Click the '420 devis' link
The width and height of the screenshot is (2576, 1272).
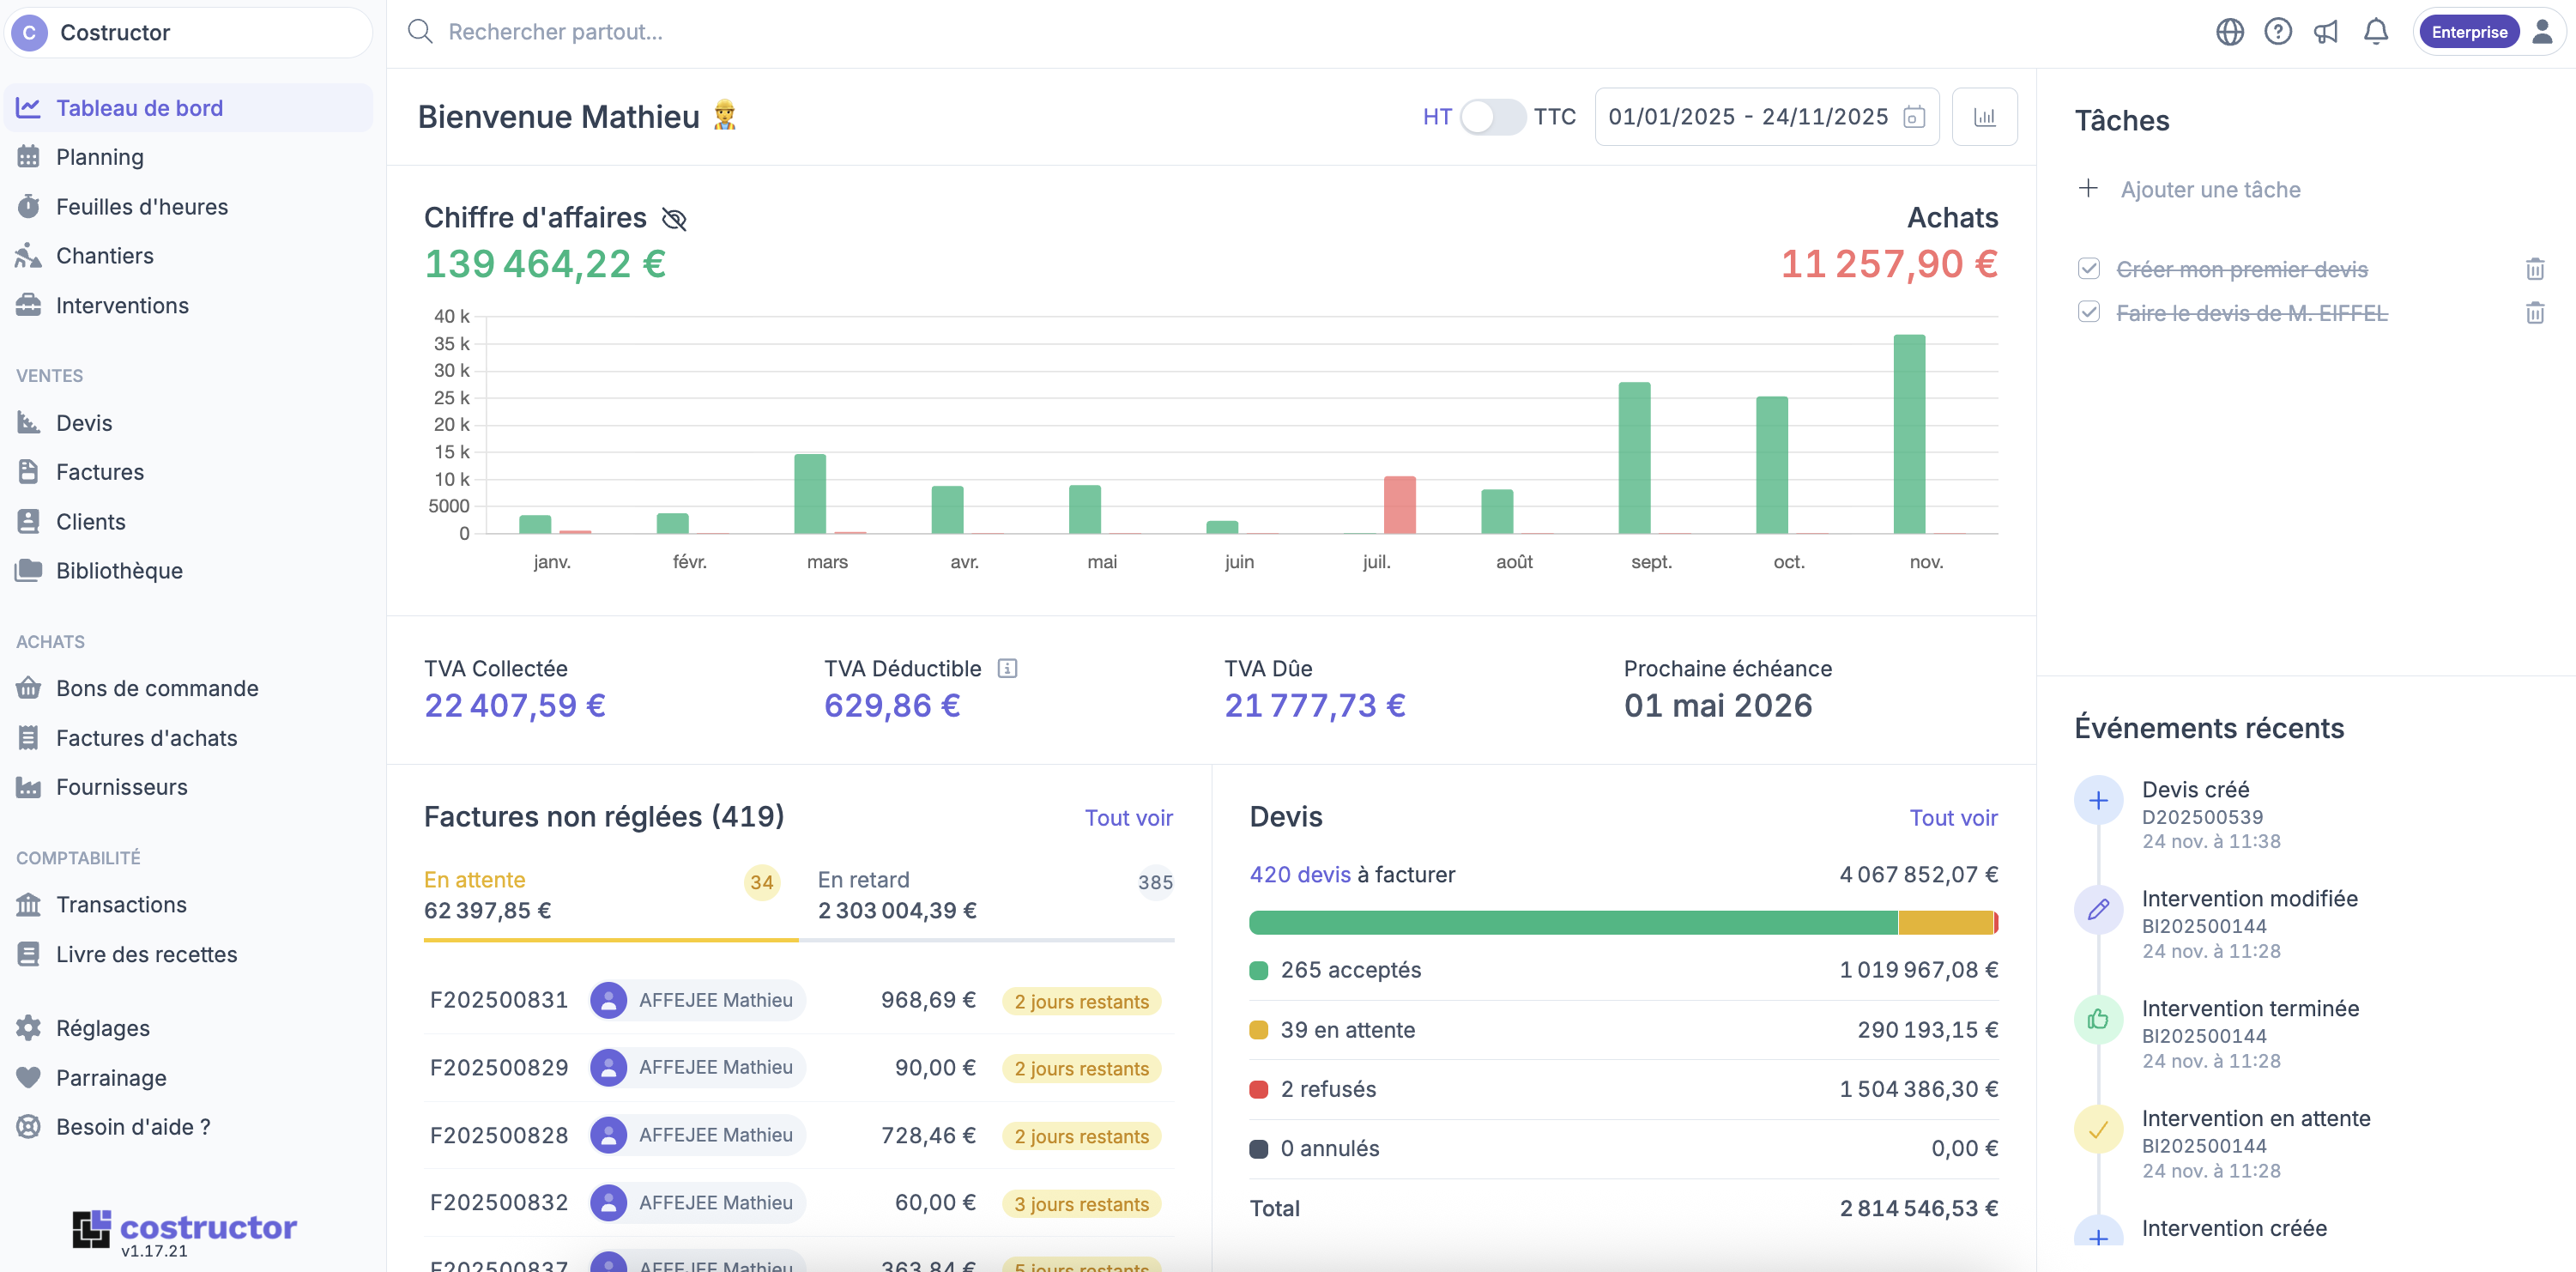click(1299, 875)
